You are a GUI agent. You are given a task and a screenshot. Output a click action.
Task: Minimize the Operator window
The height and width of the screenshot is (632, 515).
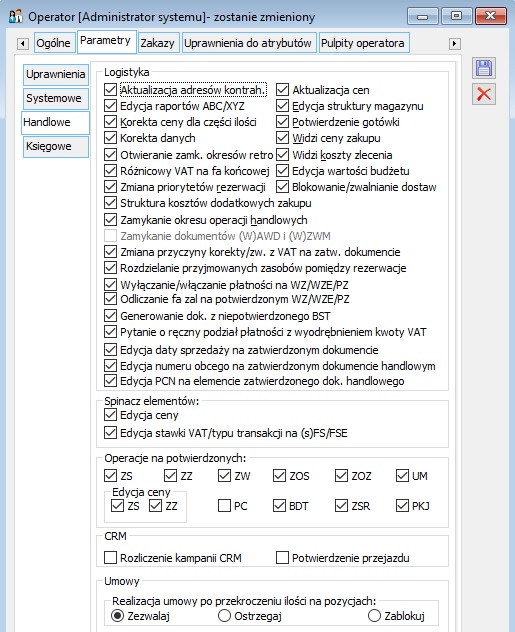(422, 17)
